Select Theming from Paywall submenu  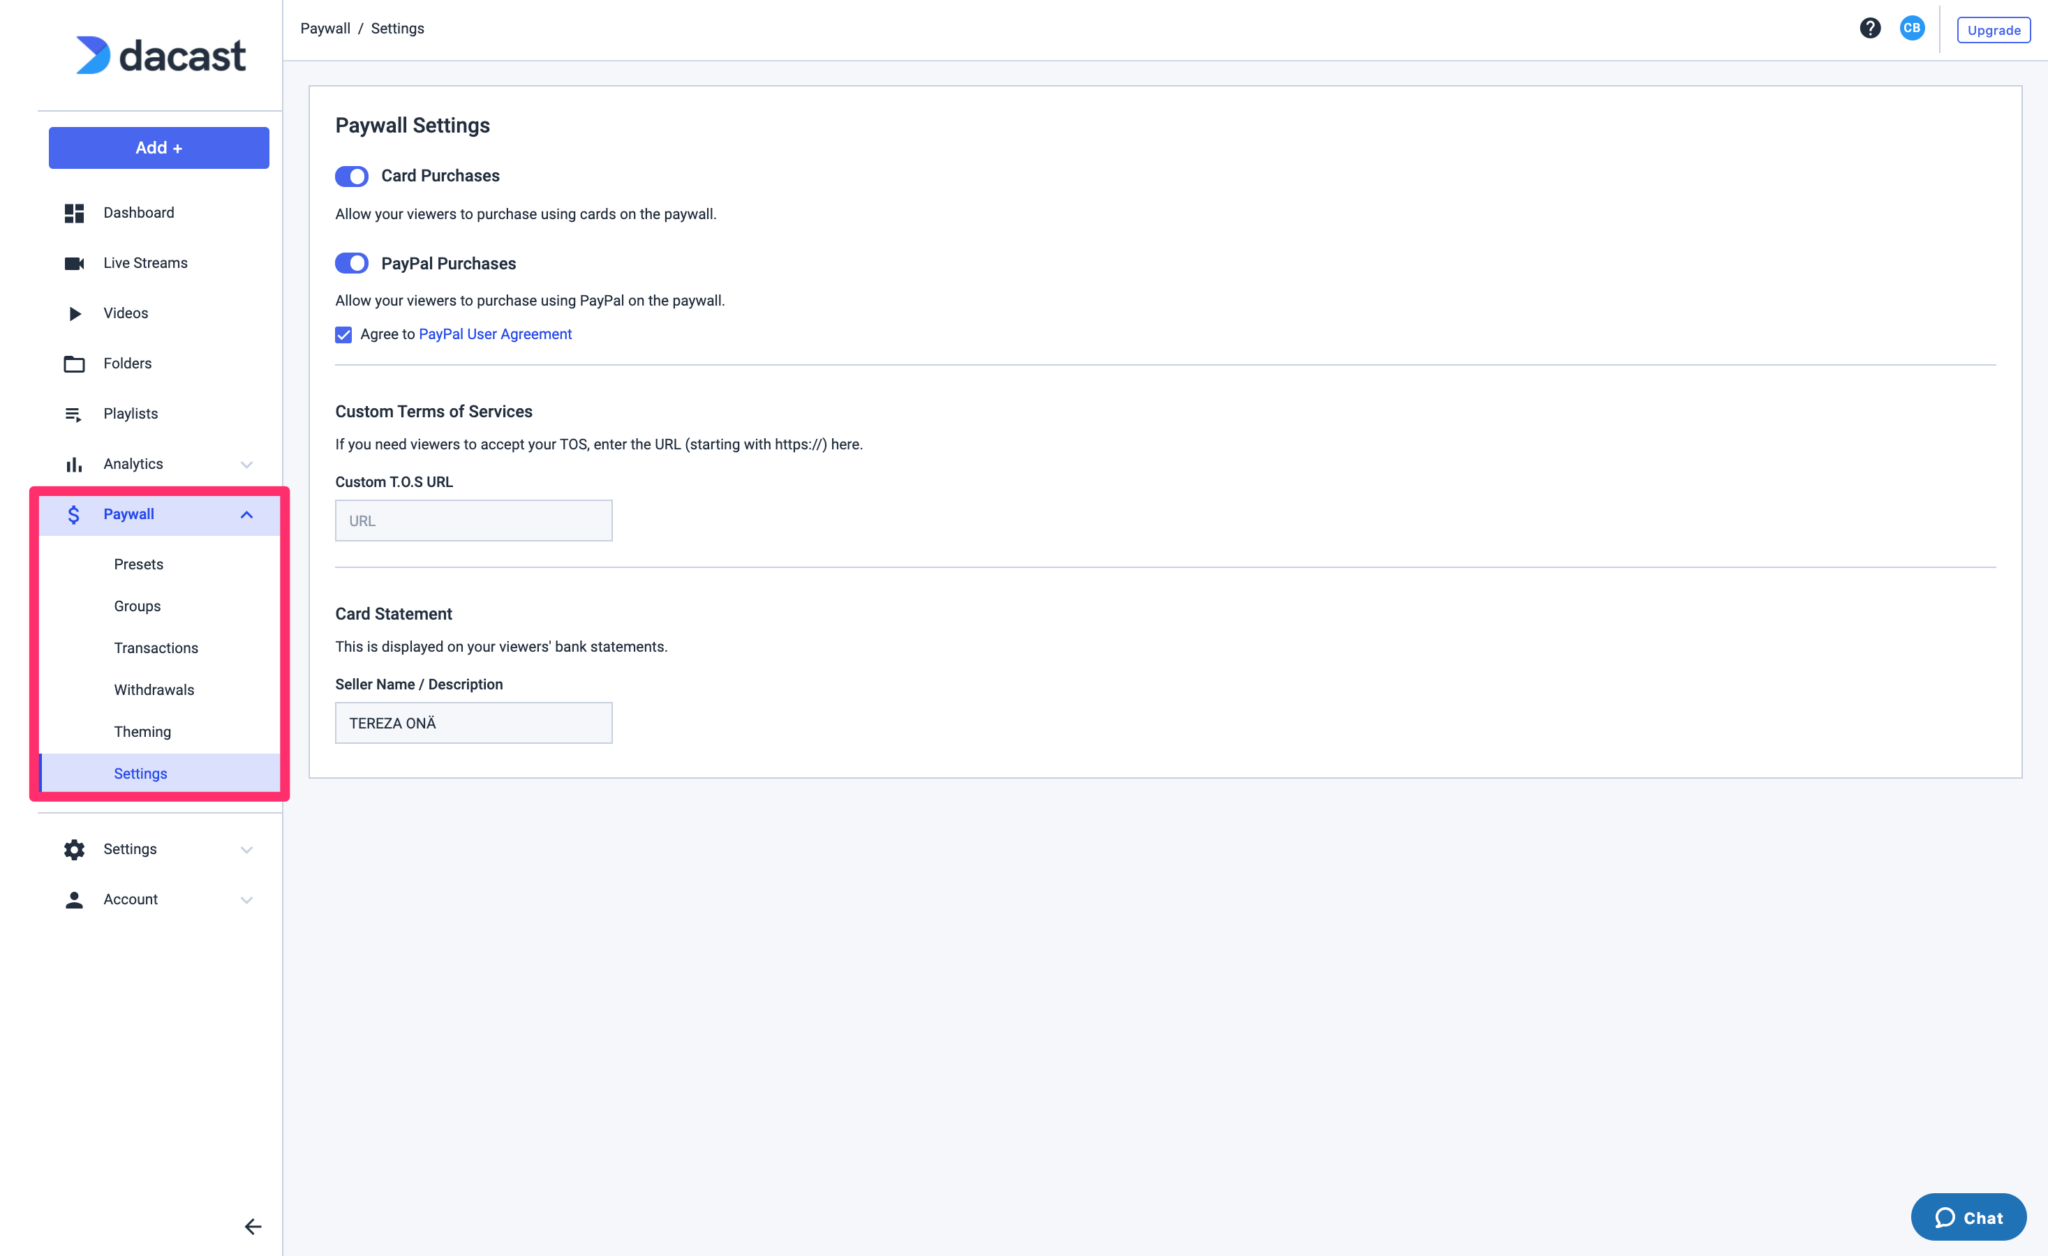click(142, 731)
